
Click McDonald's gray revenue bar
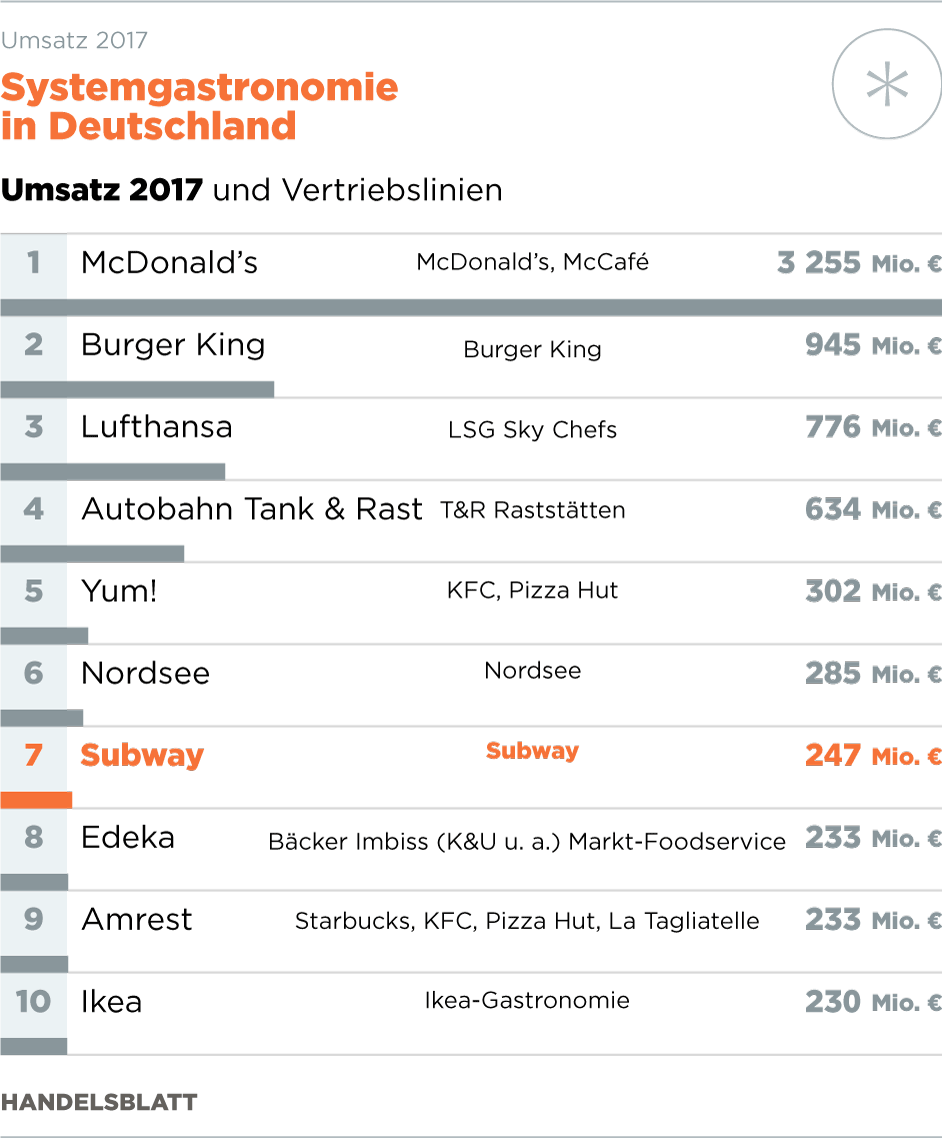(470, 308)
